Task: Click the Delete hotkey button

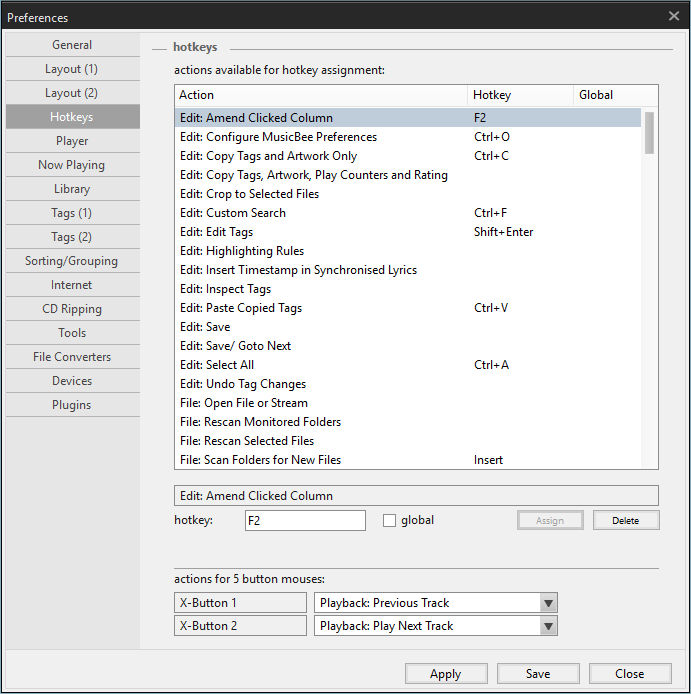Action: (626, 520)
